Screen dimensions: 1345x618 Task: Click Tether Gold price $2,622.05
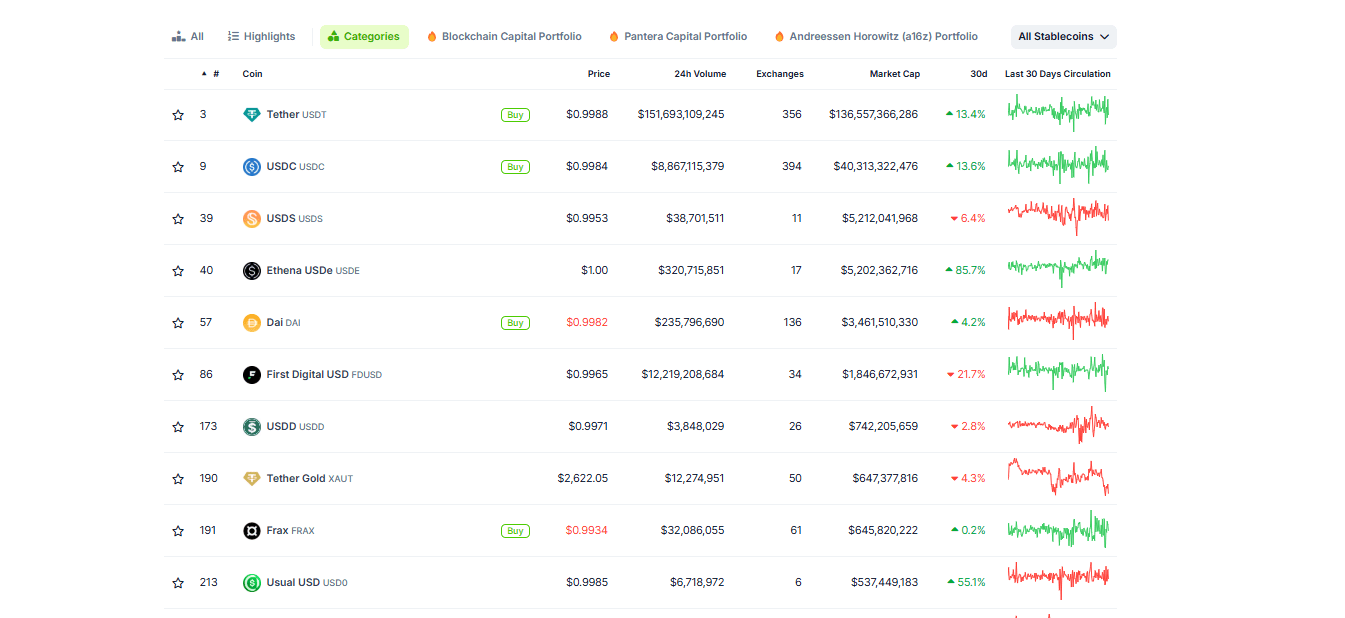[583, 479]
